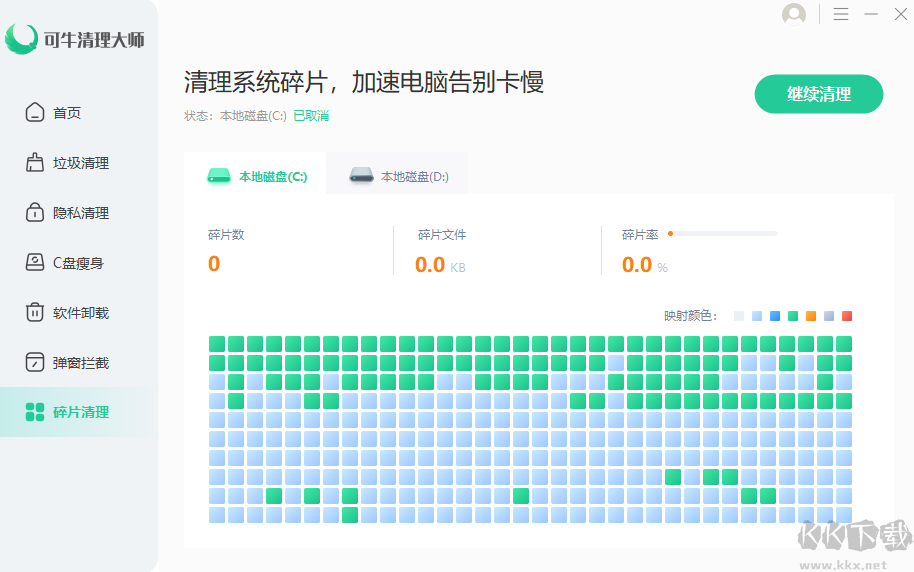This screenshot has height=572, width=914.
Task: Click the orange legend swatch
Action: point(811,316)
